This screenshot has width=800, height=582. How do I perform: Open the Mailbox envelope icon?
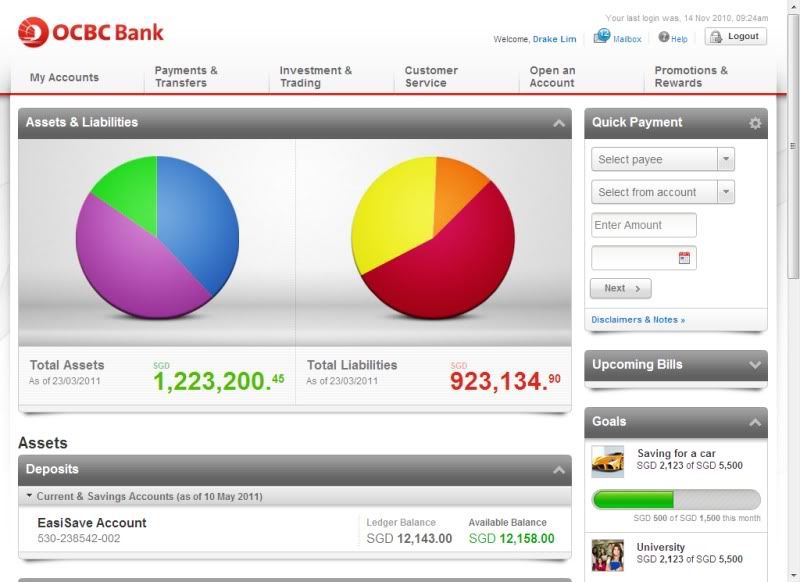[602, 36]
